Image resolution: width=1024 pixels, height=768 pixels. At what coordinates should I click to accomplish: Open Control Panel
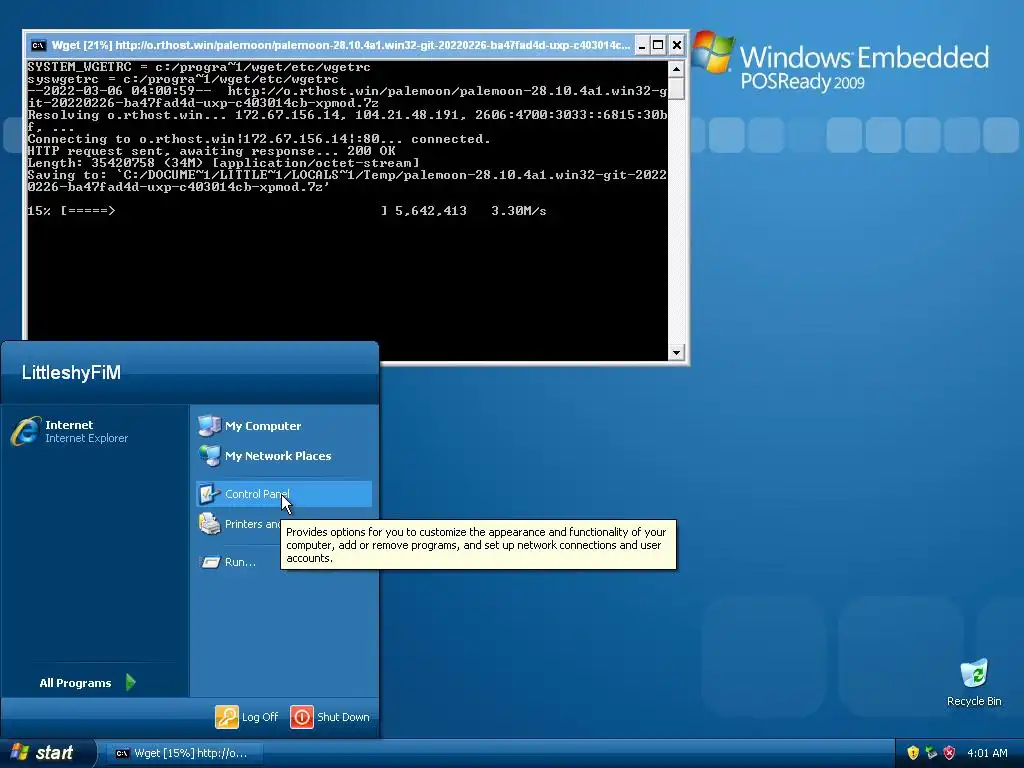pos(283,494)
